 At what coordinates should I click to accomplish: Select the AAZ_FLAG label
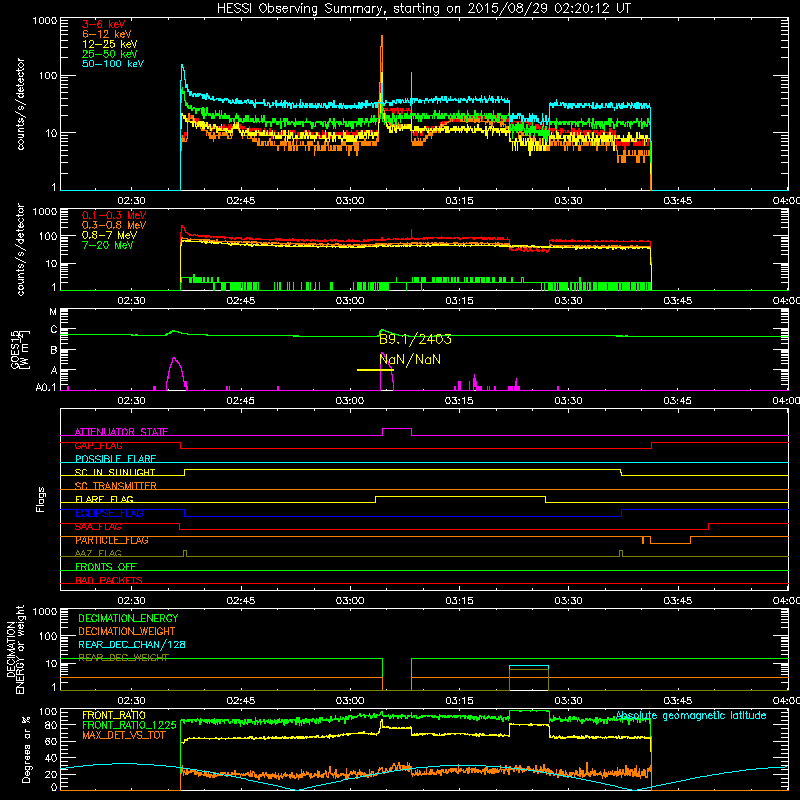(x=98, y=553)
